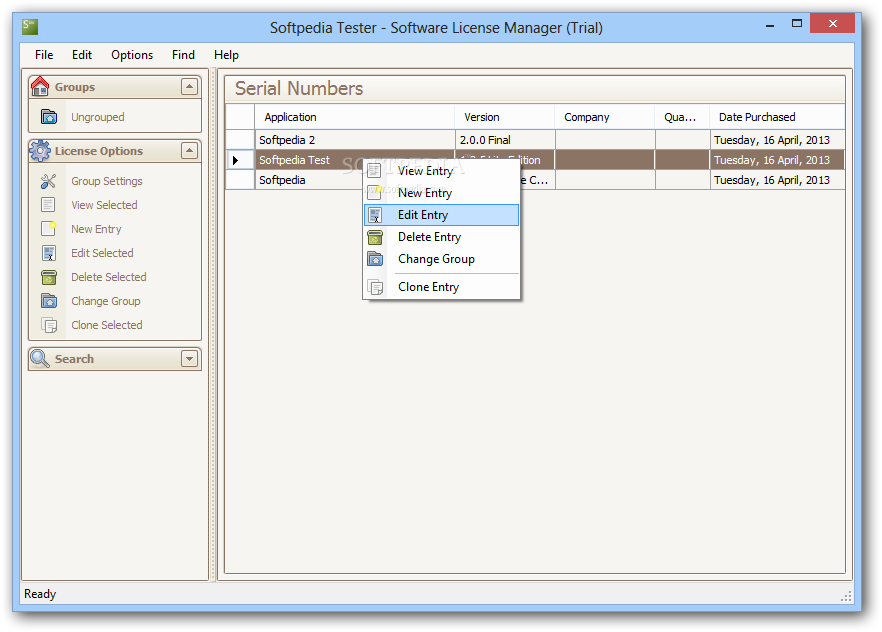Click Clone Selected in sidebar

tap(107, 325)
